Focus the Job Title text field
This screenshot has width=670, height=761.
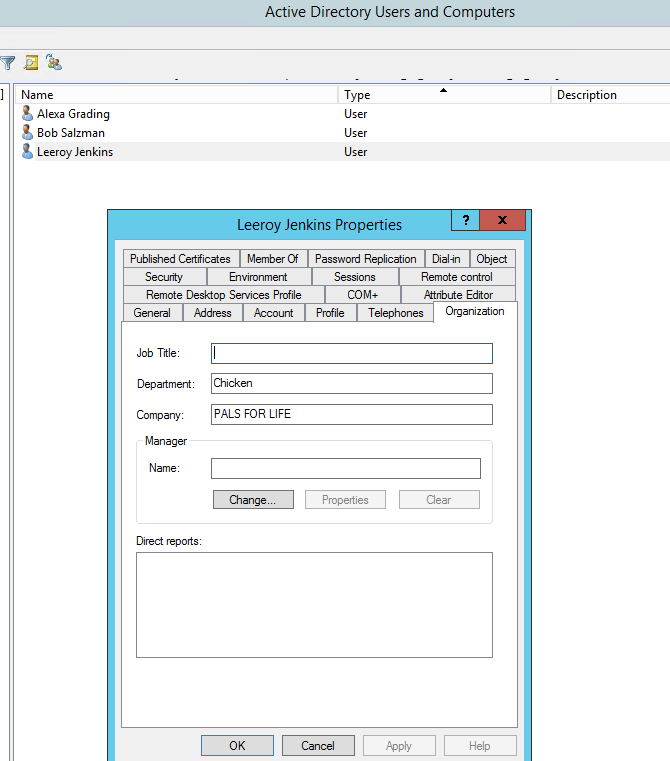pos(351,353)
